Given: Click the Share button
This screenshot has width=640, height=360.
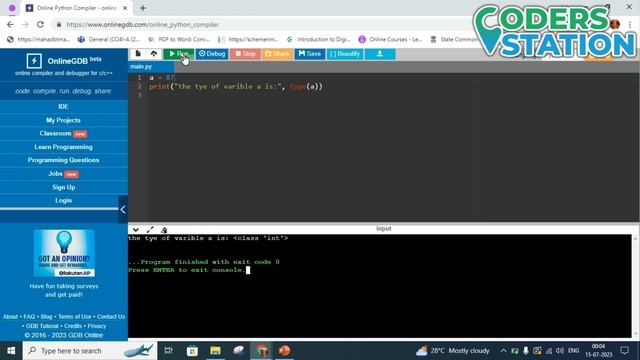Looking at the screenshot, I should [x=278, y=54].
